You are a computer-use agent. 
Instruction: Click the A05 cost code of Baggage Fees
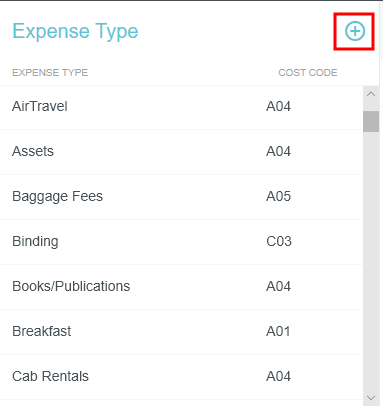coord(278,196)
